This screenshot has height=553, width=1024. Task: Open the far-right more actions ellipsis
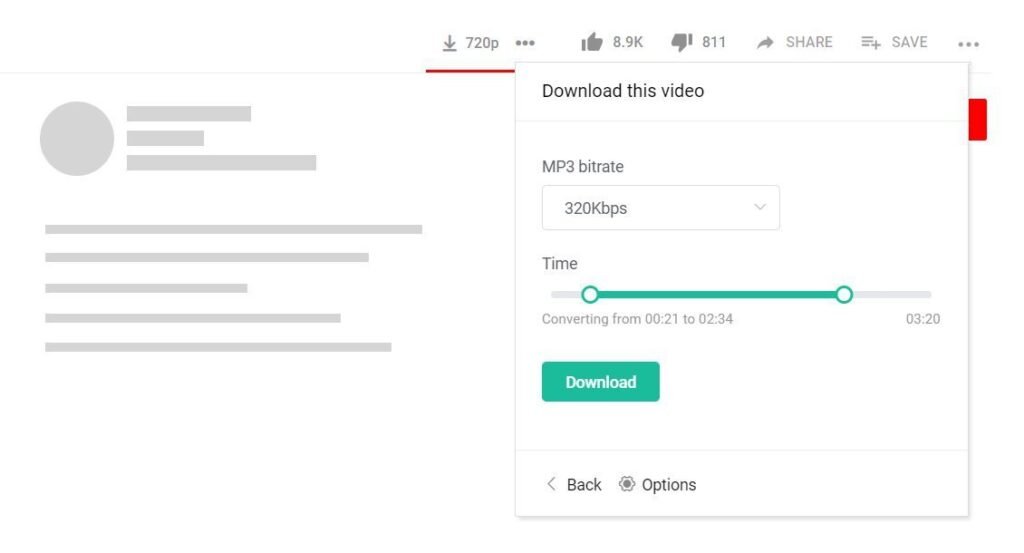coord(968,44)
